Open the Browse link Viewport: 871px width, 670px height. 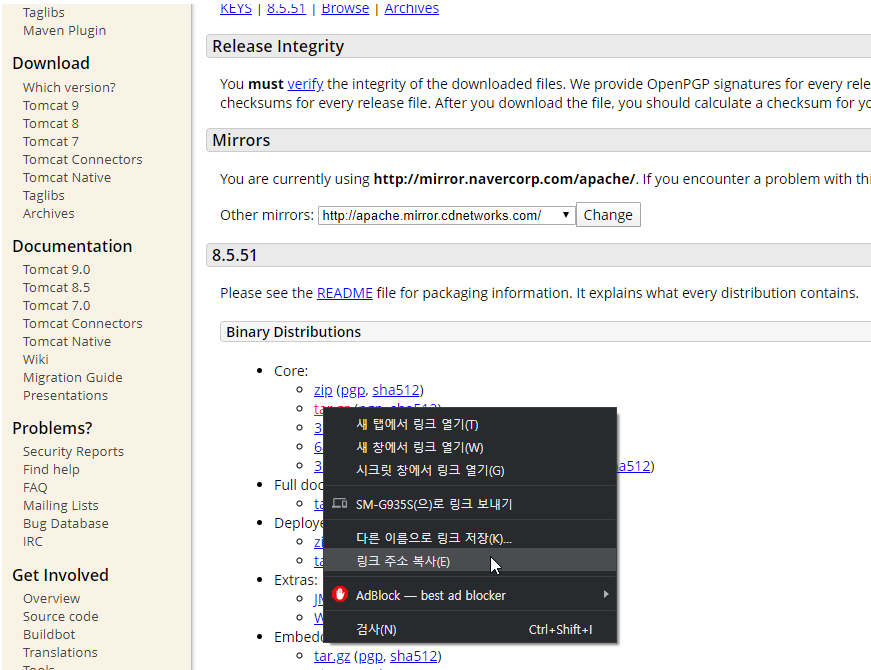[345, 8]
